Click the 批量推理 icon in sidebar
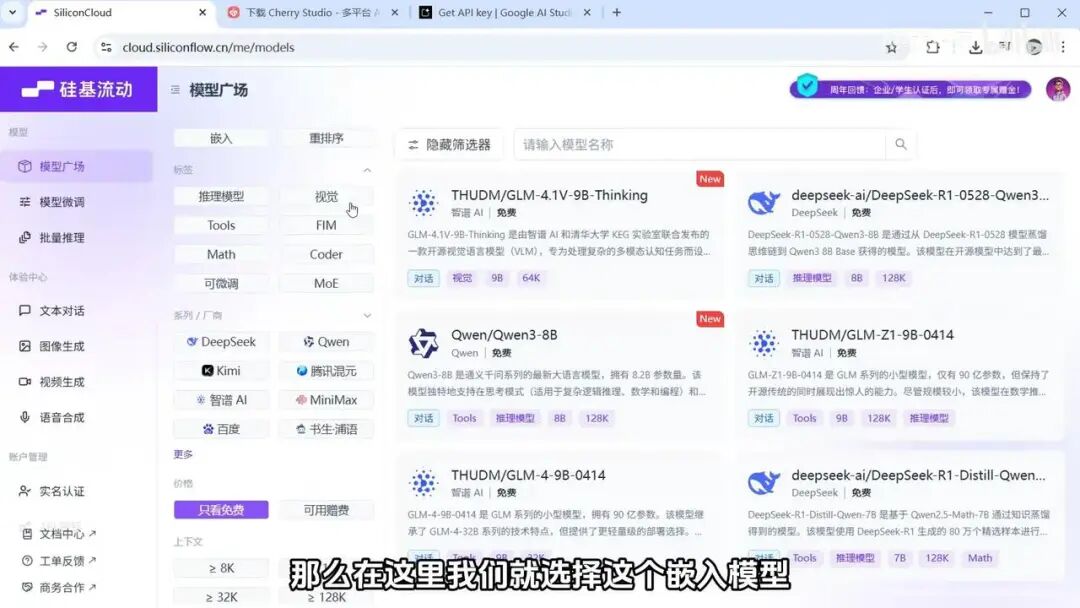The height and width of the screenshot is (608, 1080). [x=25, y=237]
